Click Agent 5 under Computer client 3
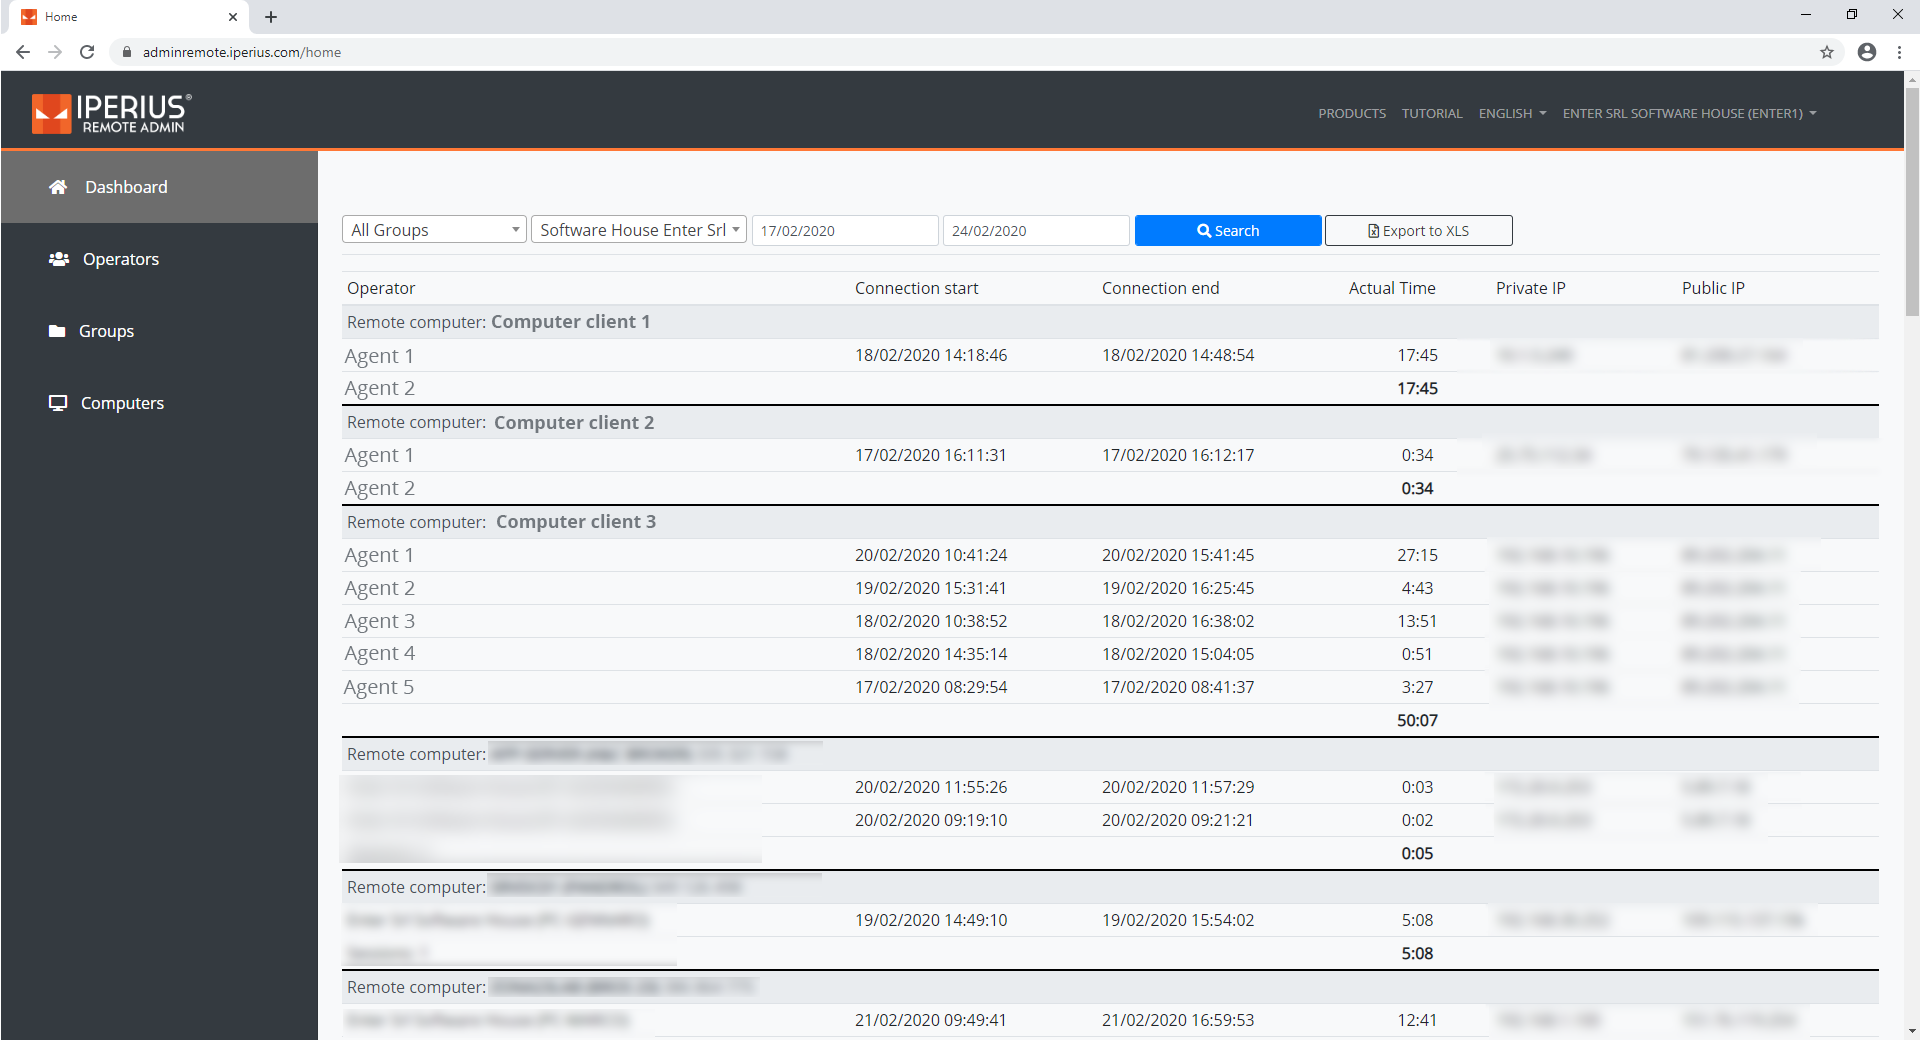The height and width of the screenshot is (1040, 1920). click(379, 687)
